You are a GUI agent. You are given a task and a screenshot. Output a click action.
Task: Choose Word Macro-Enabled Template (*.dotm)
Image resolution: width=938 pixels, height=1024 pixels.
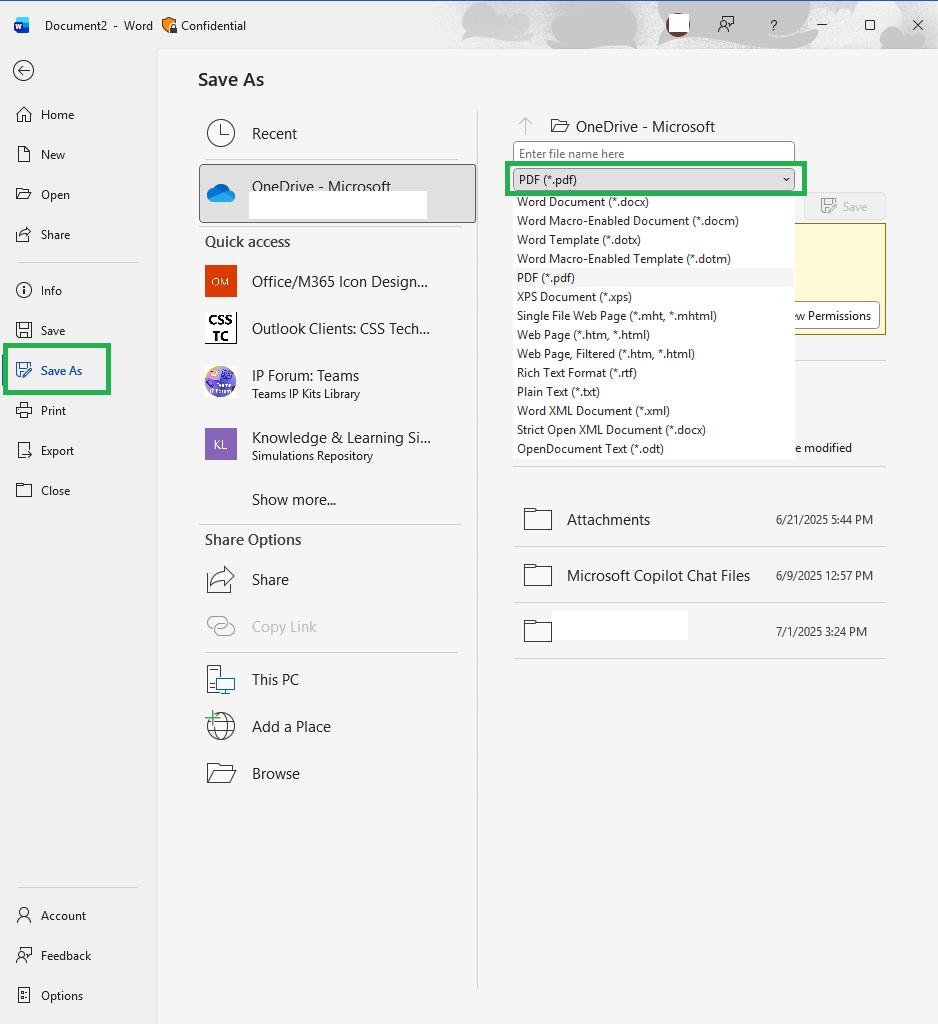click(x=654, y=259)
